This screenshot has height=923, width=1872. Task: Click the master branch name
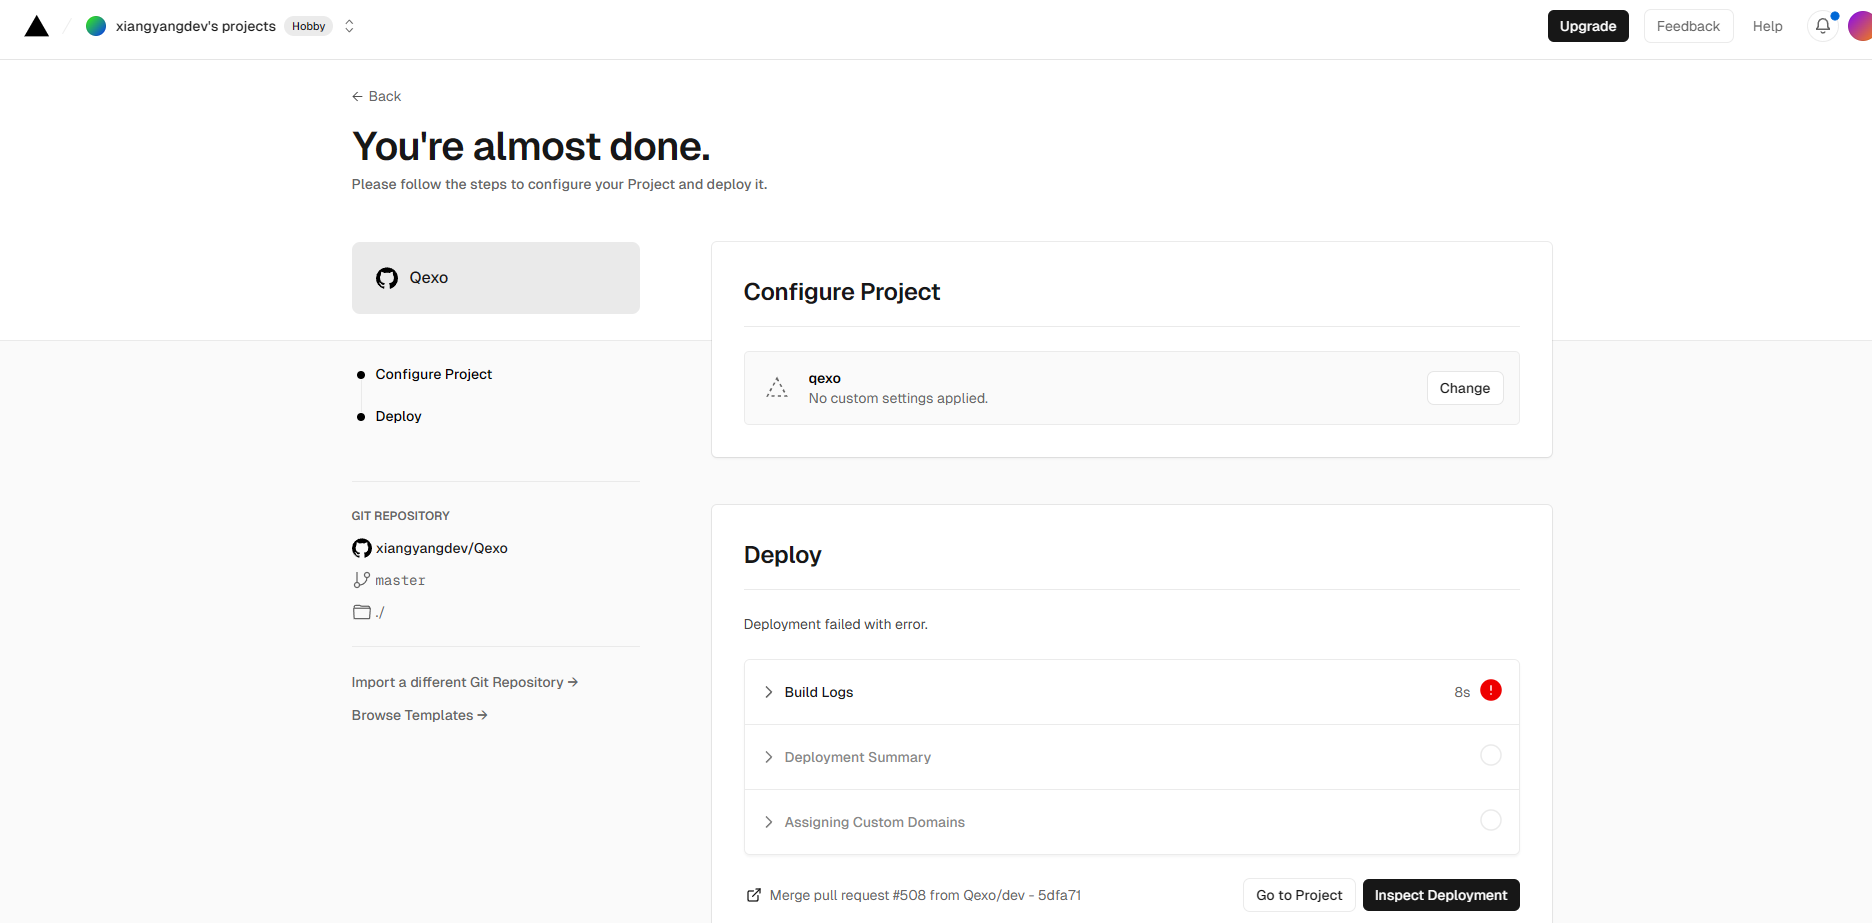coord(400,580)
